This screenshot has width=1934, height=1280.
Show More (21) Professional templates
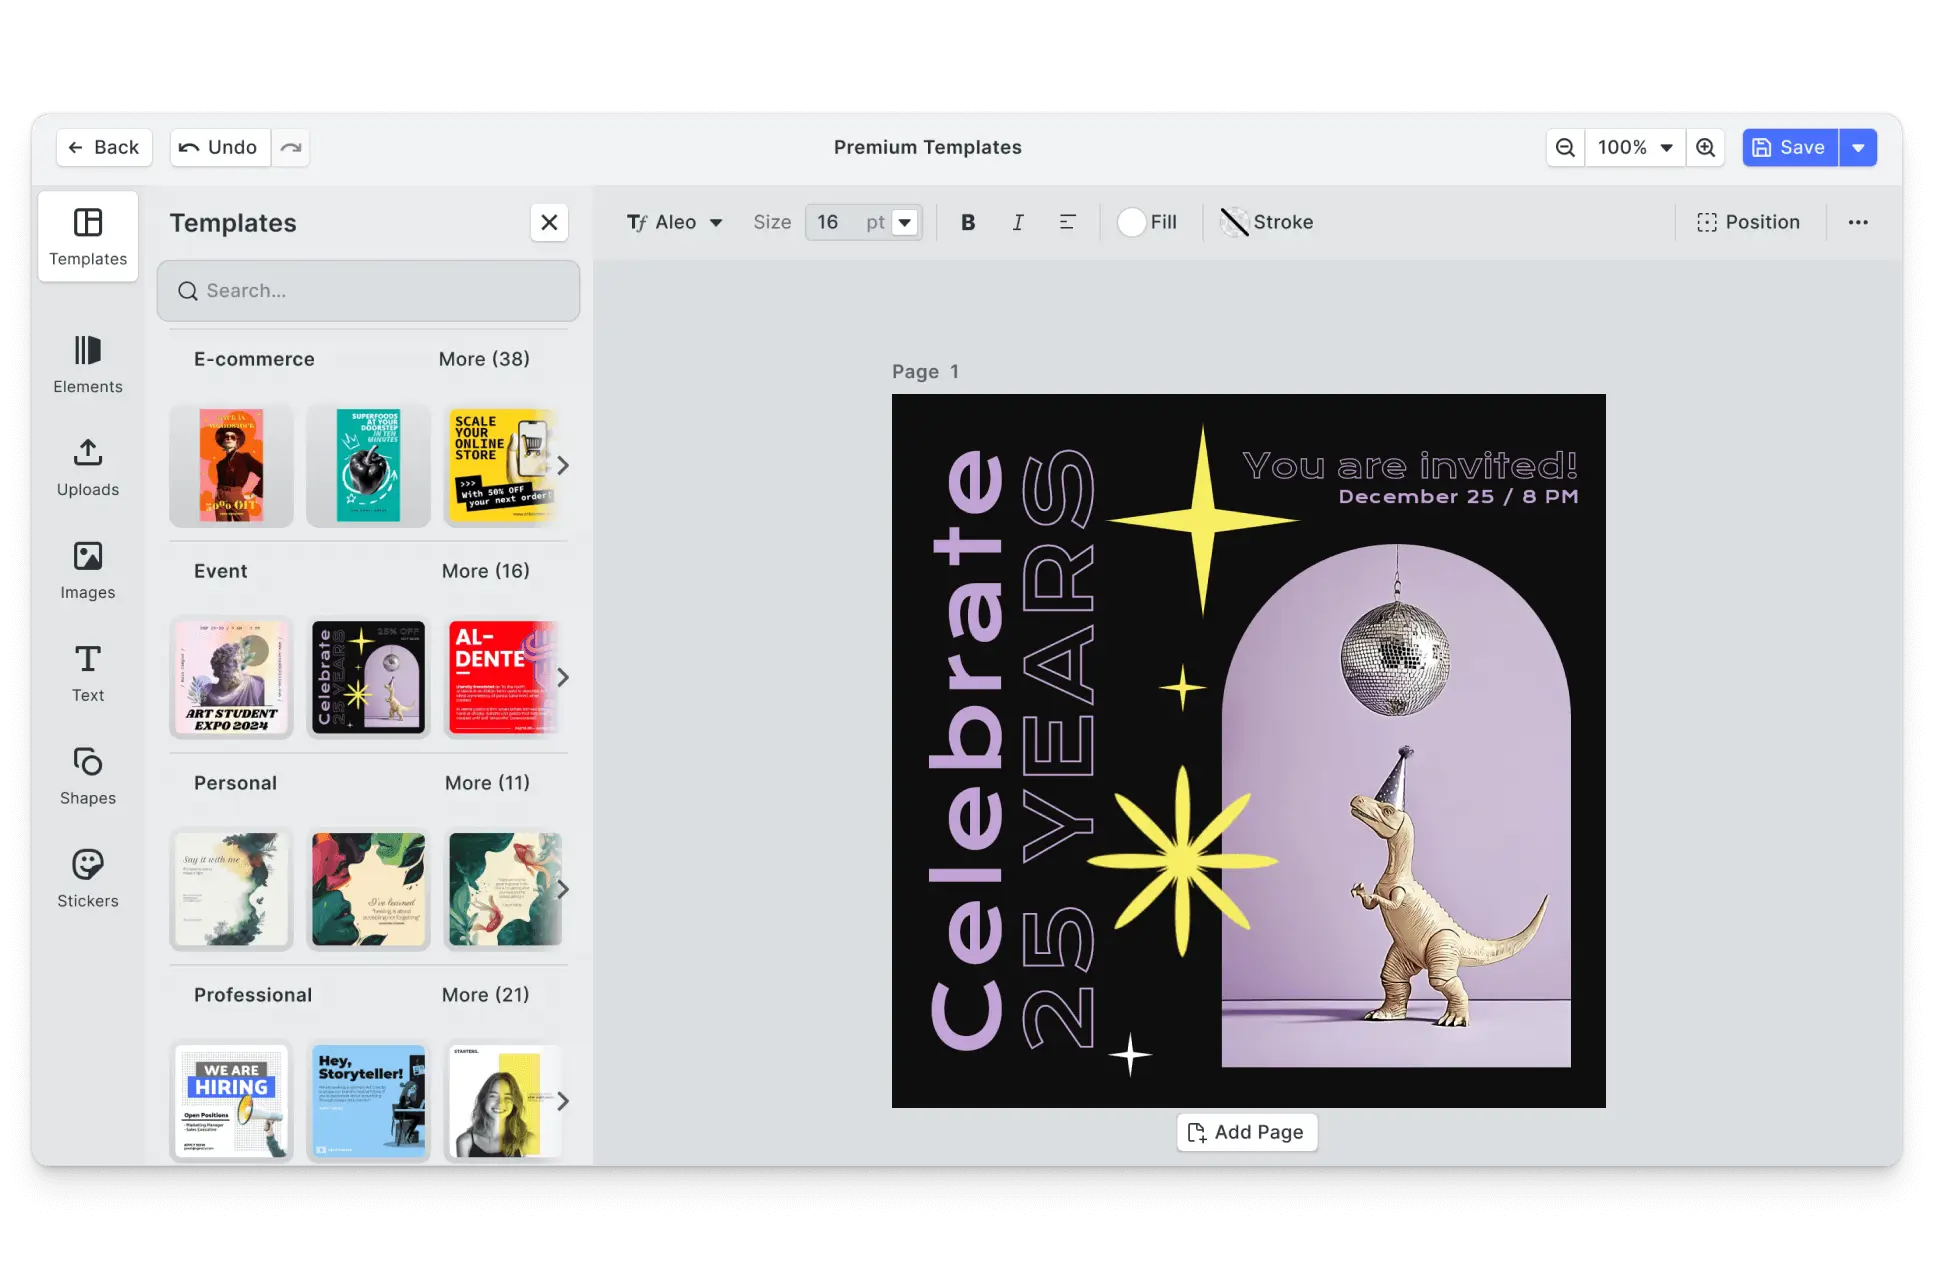pyautogui.click(x=486, y=995)
